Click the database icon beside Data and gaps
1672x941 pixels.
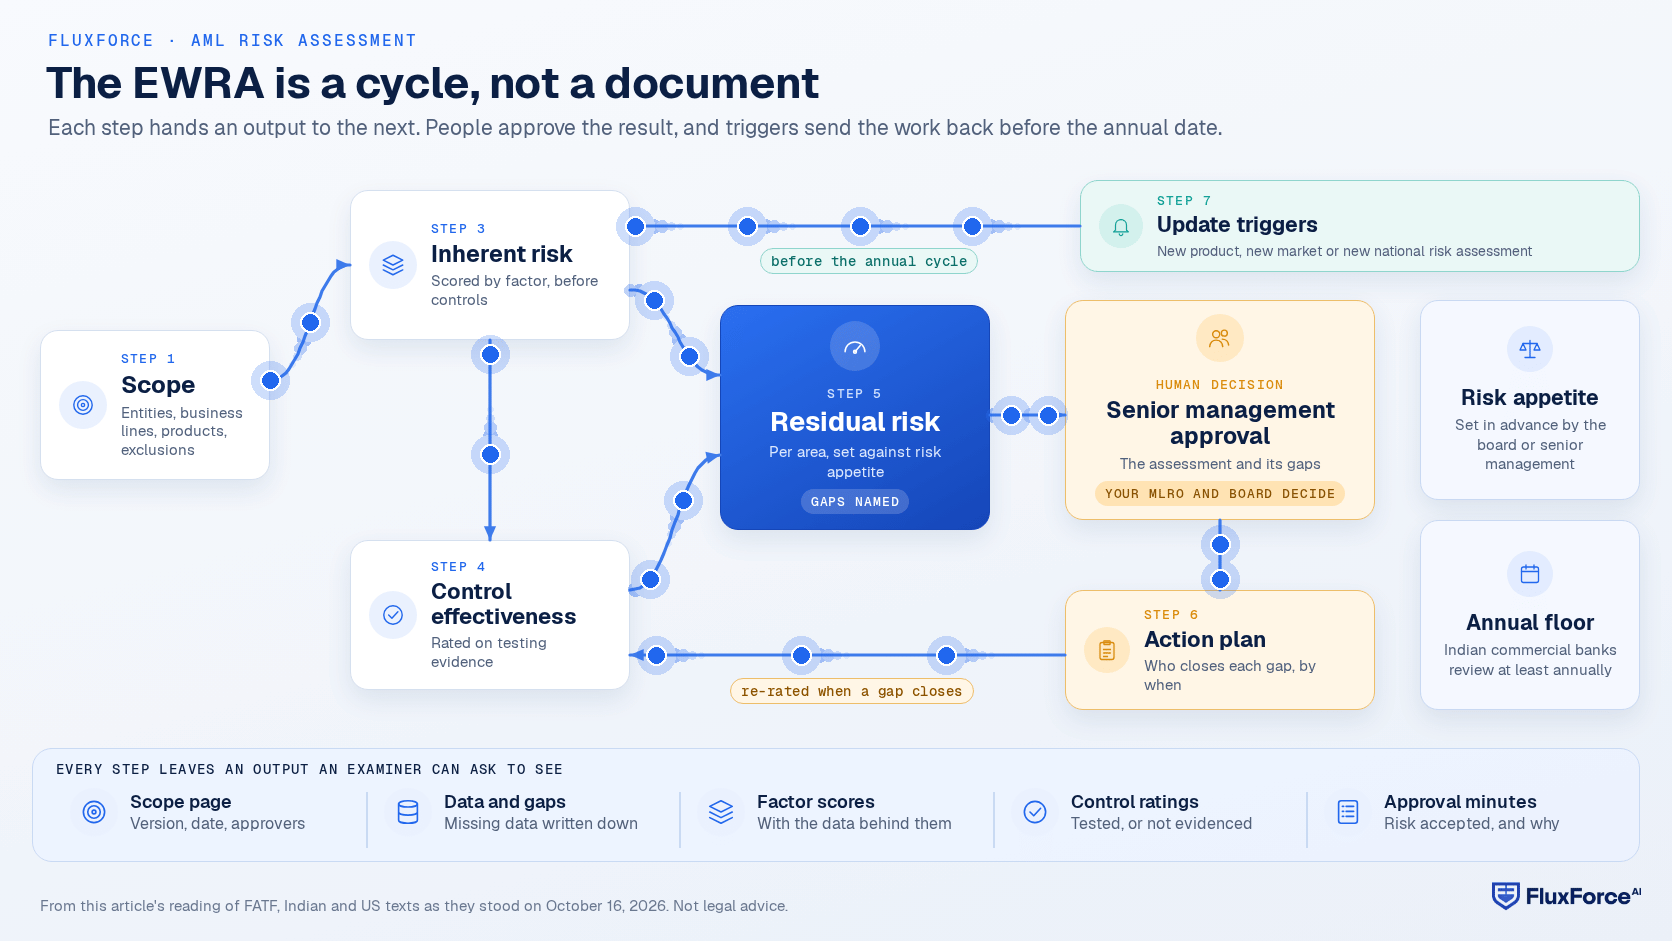(x=408, y=812)
